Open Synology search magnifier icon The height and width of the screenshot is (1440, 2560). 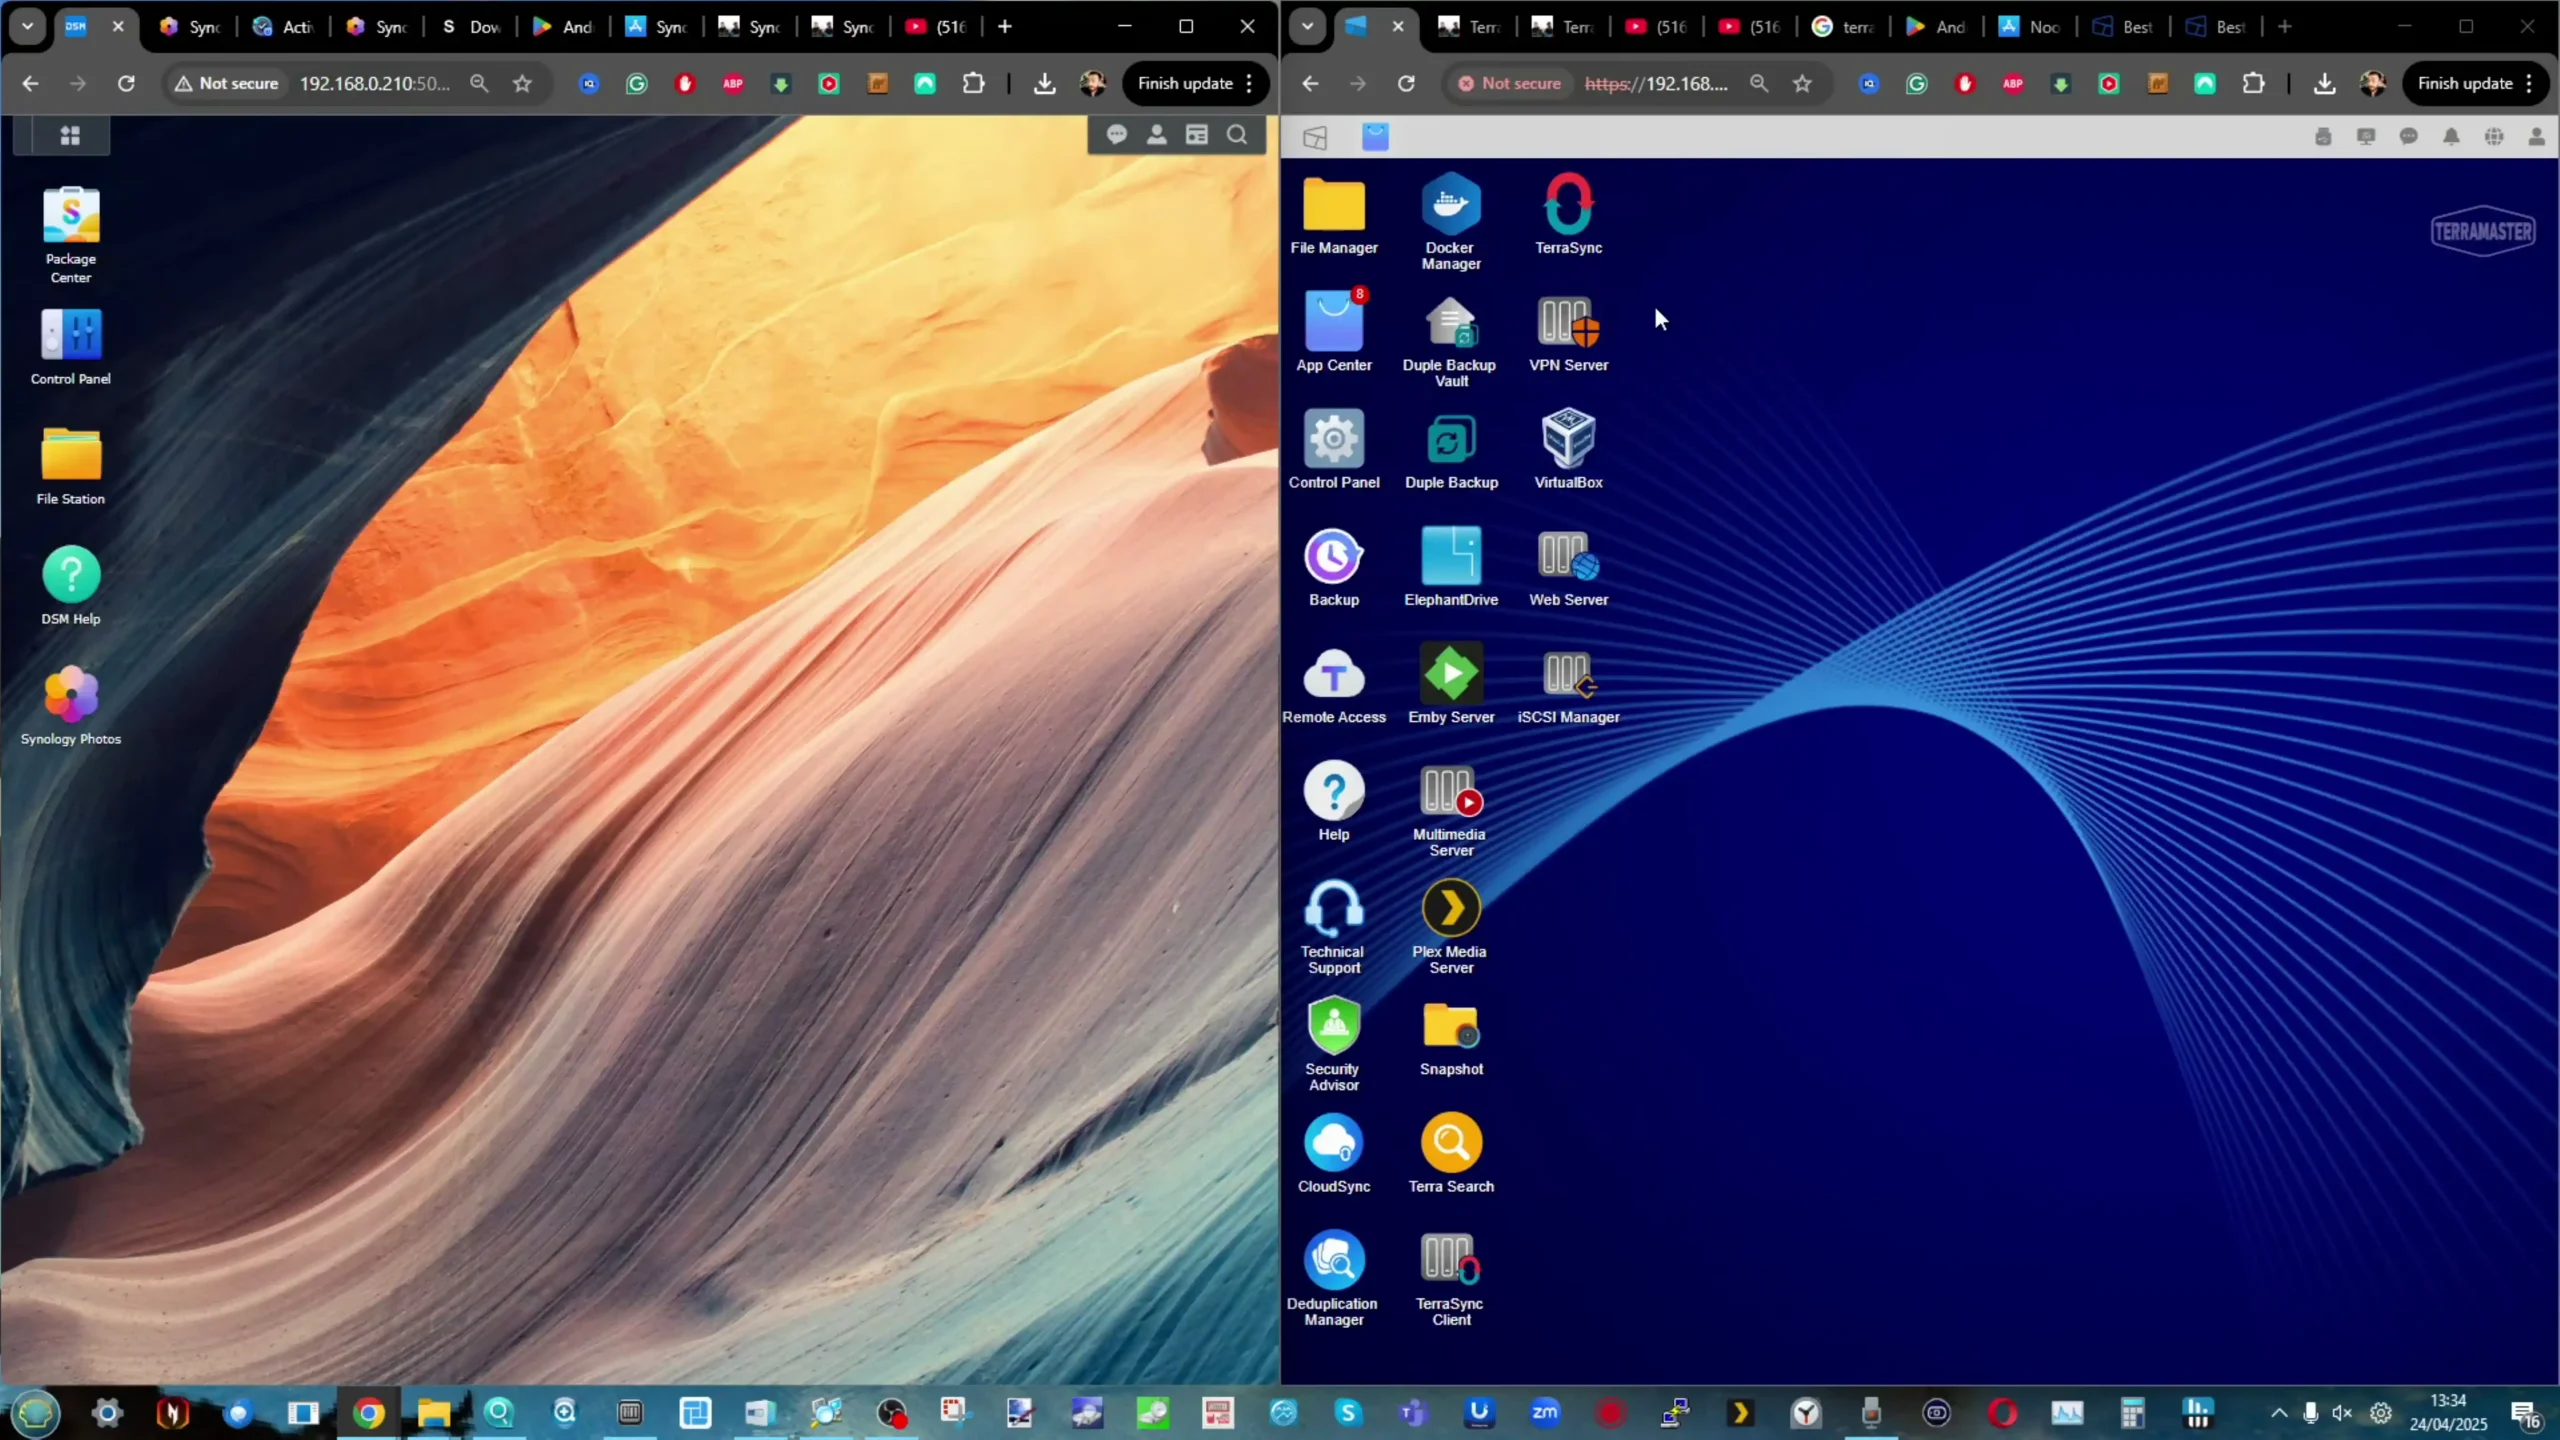(1237, 135)
